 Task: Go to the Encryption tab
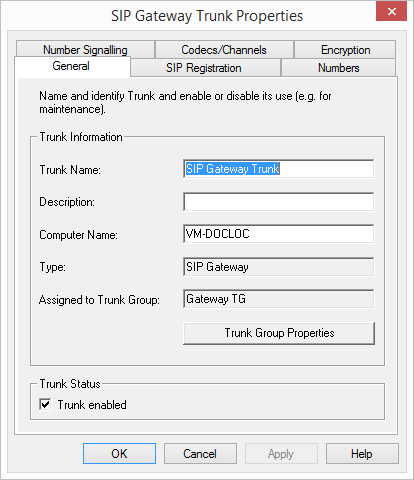(x=345, y=50)
